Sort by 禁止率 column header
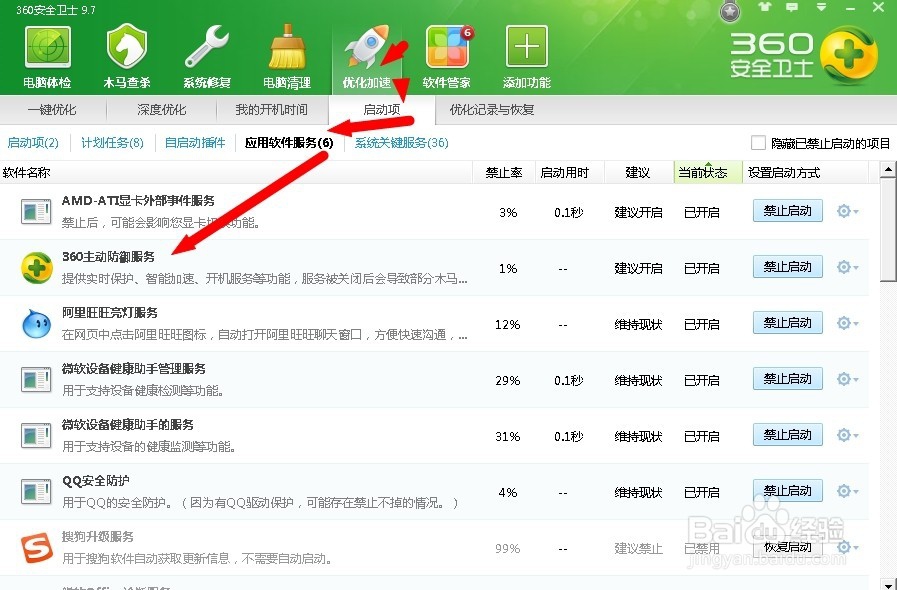 (503, 172)
